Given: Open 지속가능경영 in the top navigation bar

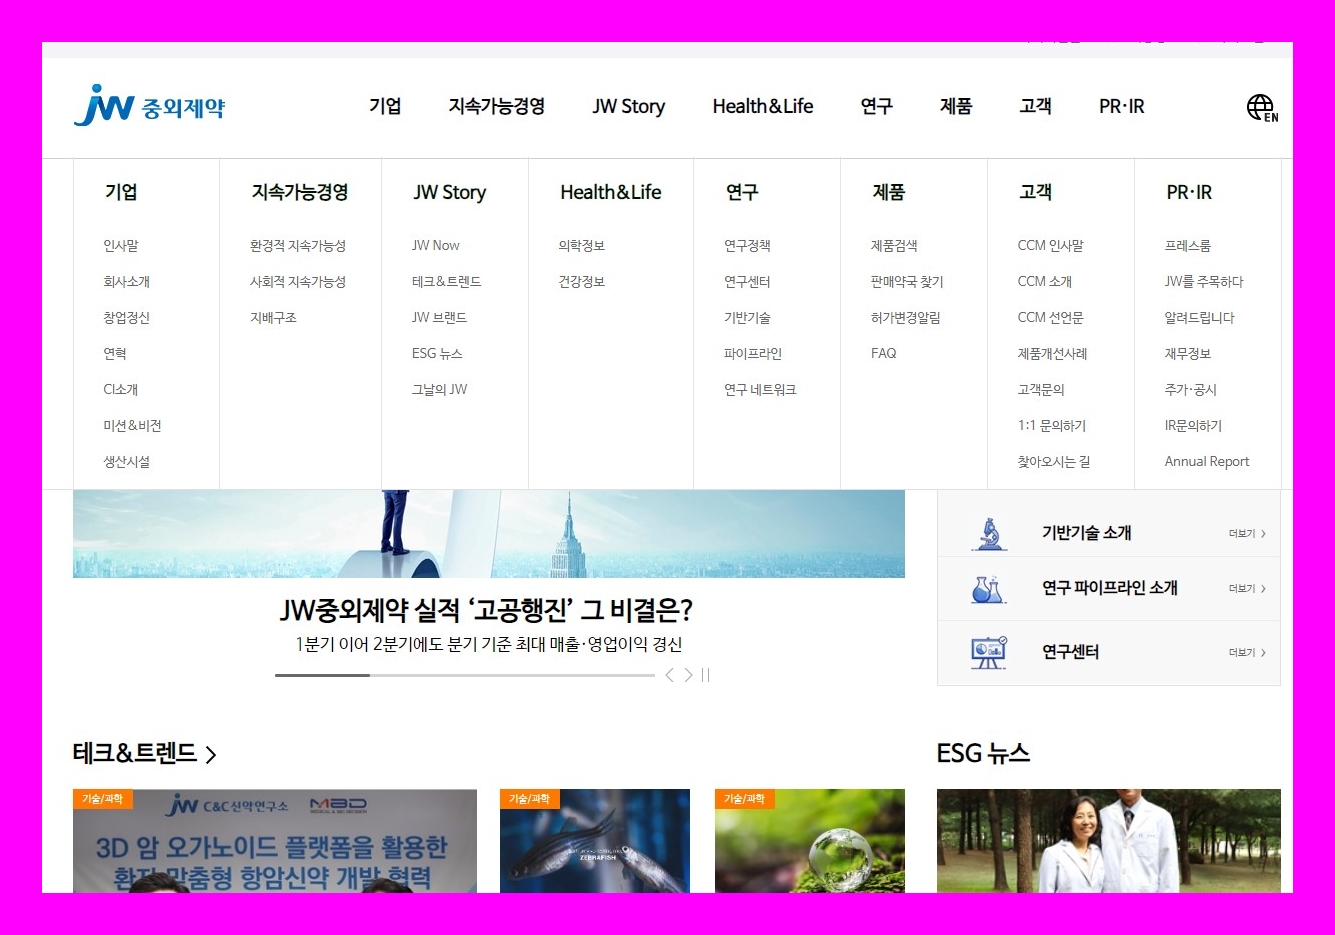Looking at the screenshot, I should 497,106.
